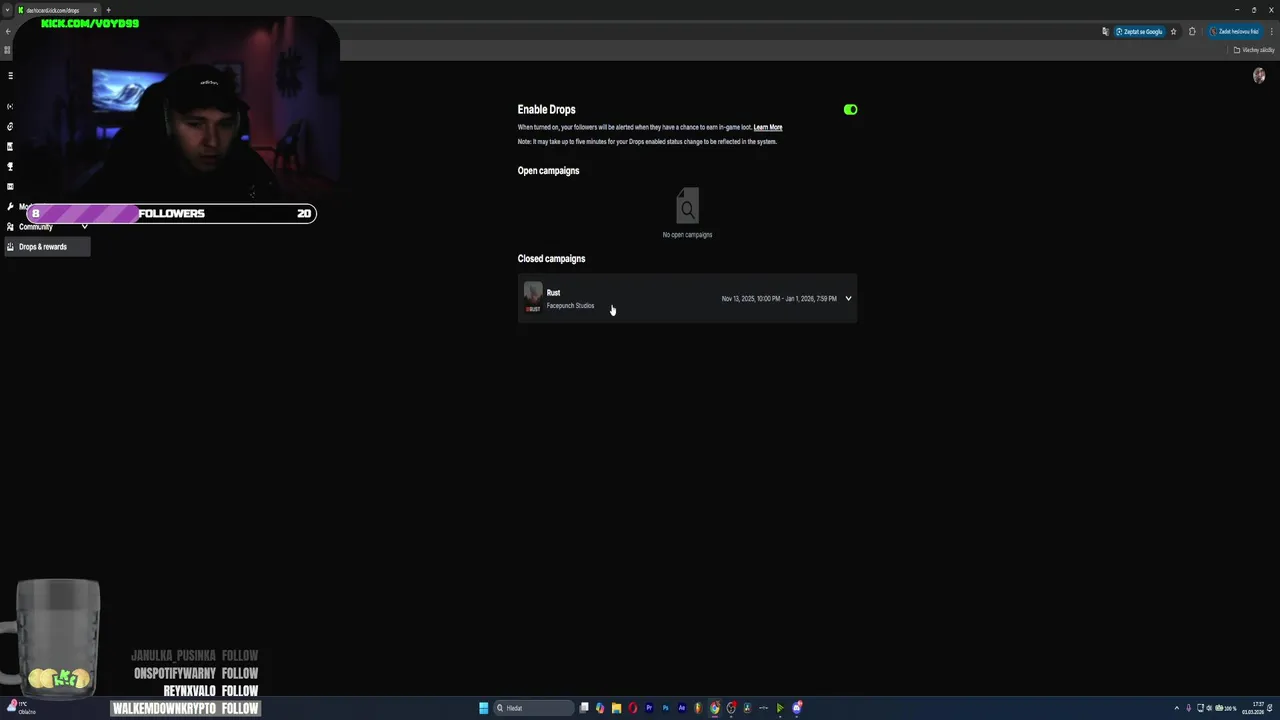This screenshot has width=1280, height=720.
Task: Open File Explorer from the taskbar
Action: 617,708
